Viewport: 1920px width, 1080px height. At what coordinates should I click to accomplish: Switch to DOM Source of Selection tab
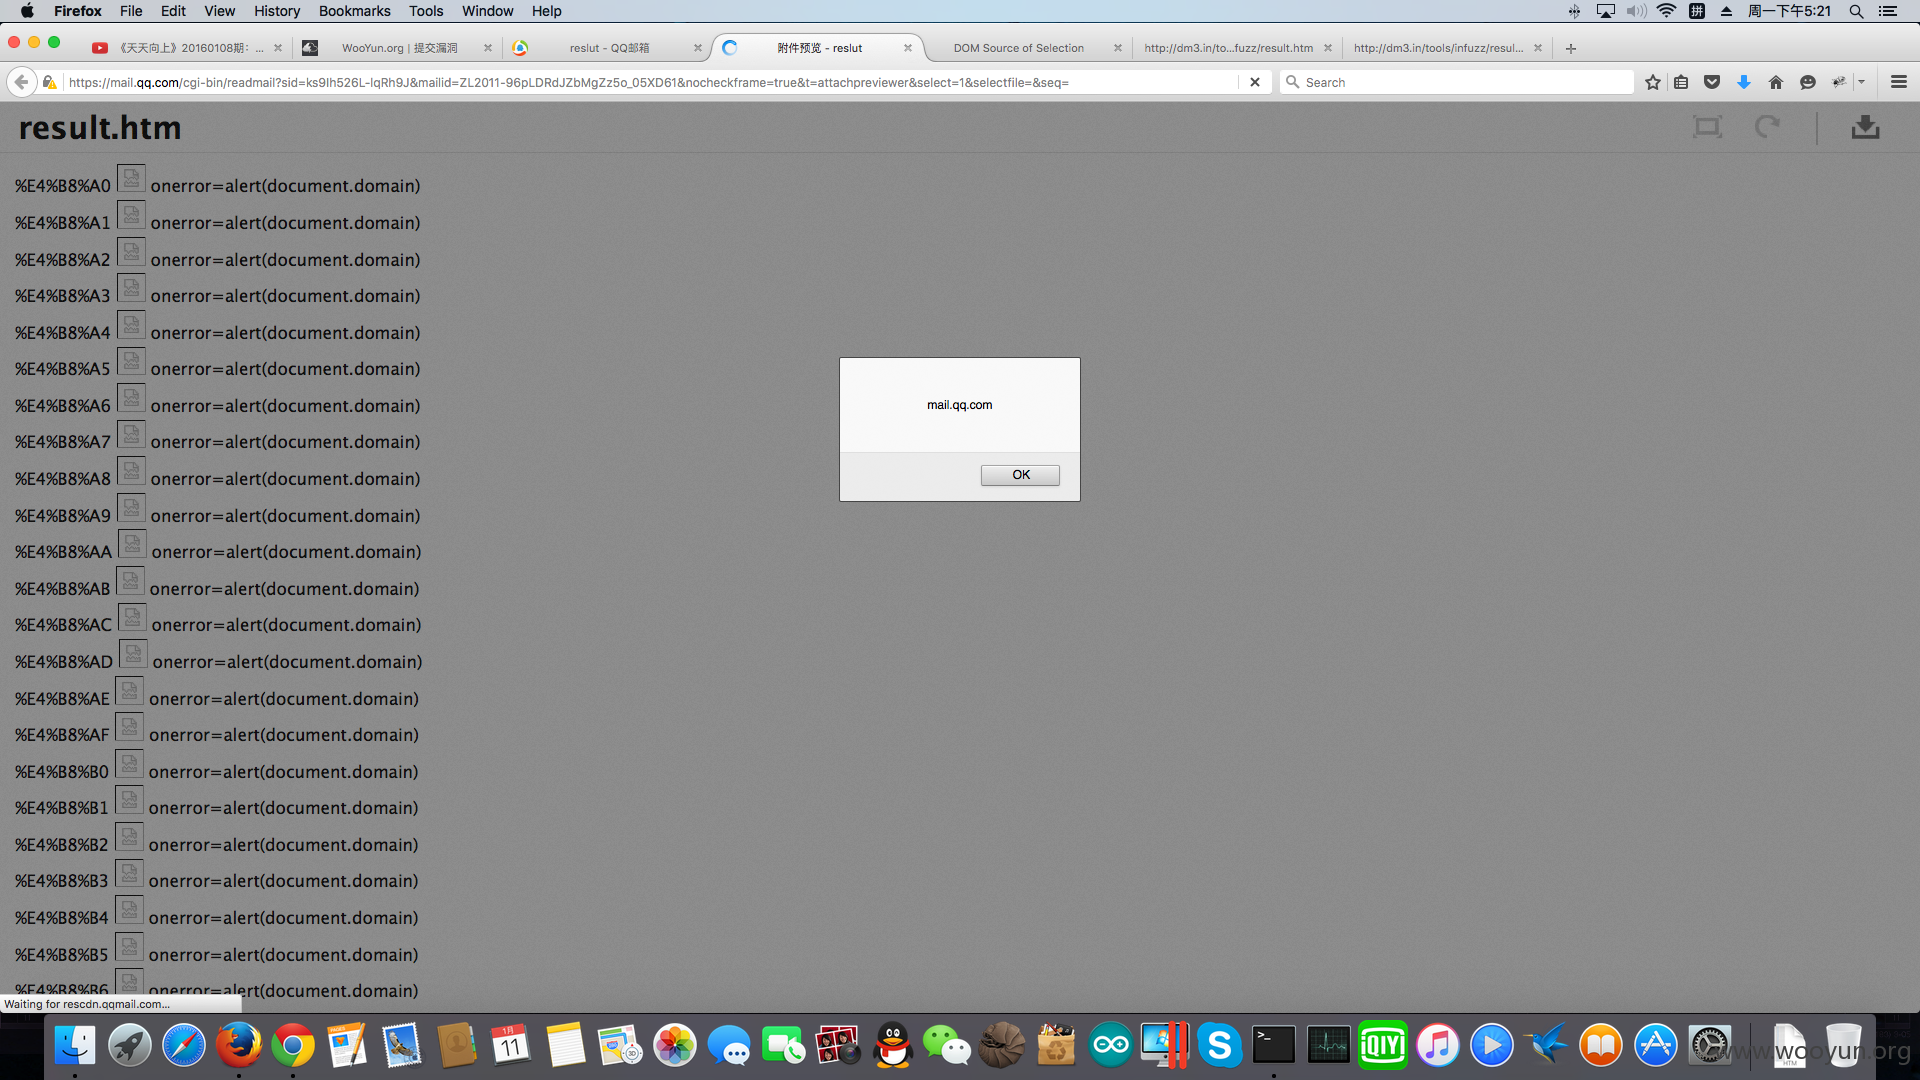tap(1018, 48)
